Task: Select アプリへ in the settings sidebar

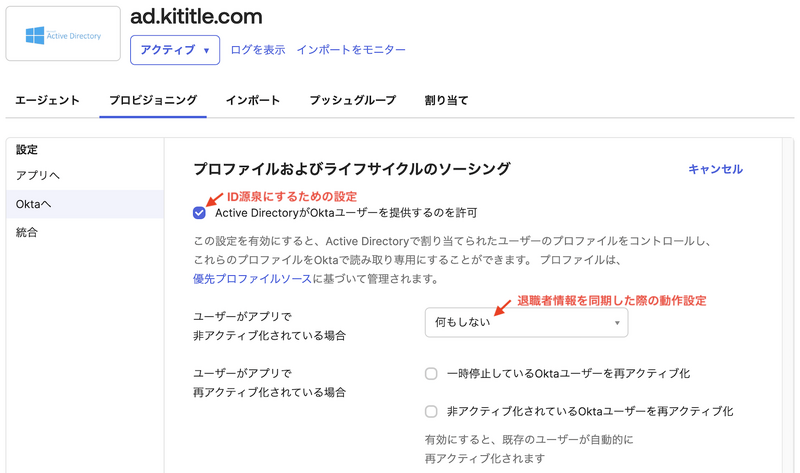Action: pyautogui.click(x=38, y=176)
